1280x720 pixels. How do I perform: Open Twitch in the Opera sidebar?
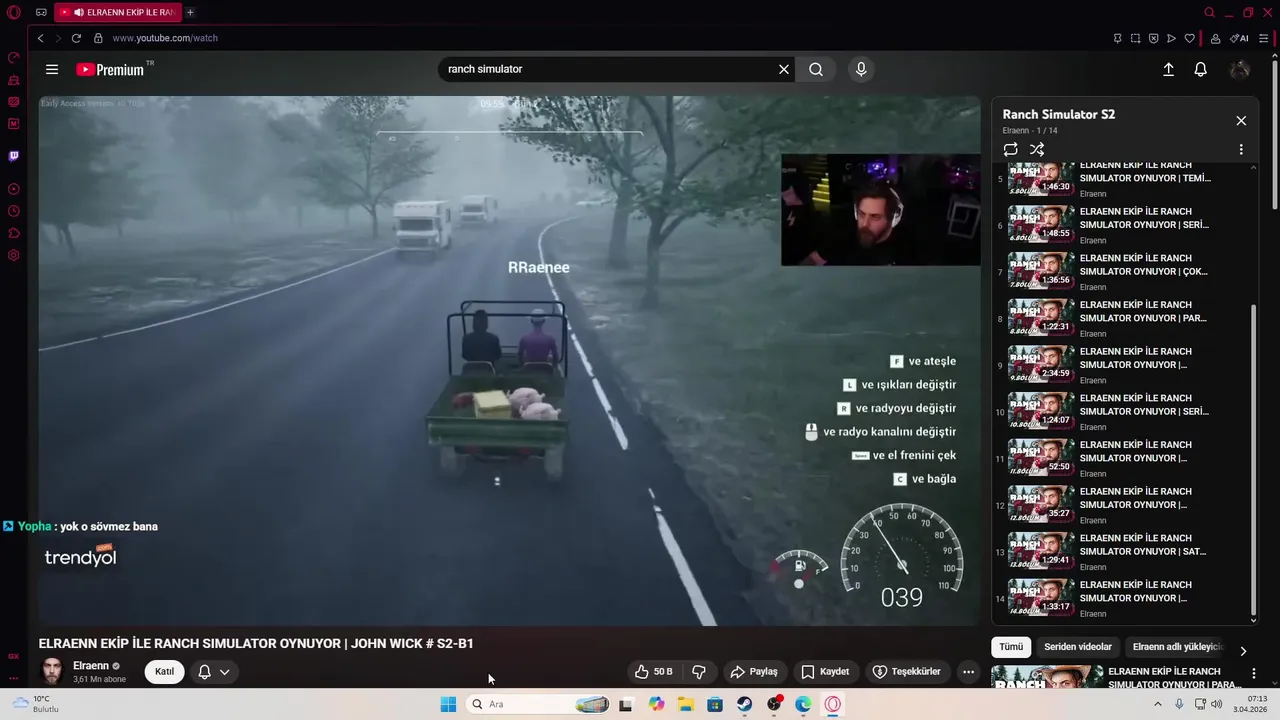(x=14, y=156)
